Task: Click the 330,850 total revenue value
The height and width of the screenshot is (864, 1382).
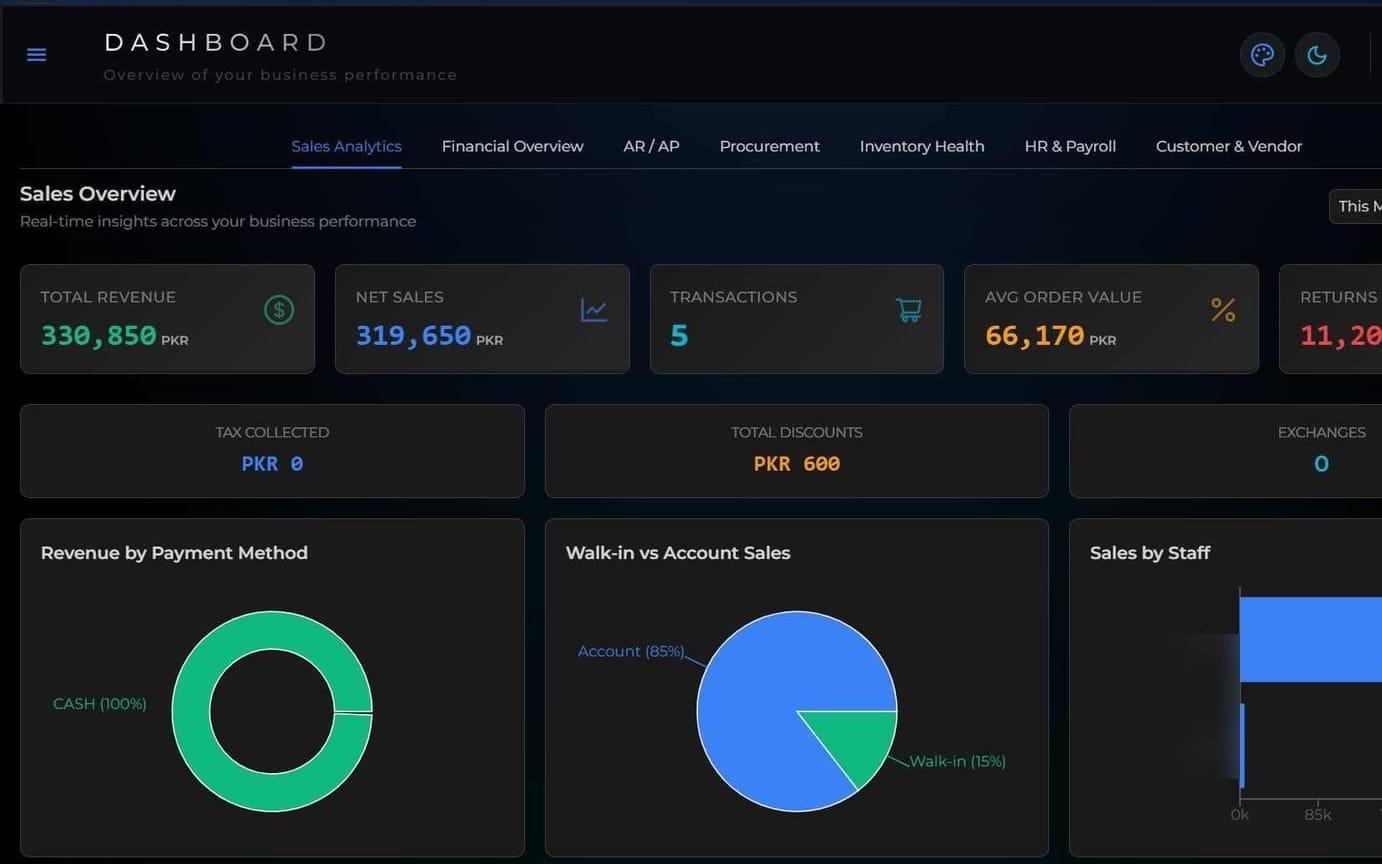Action: 98,336
